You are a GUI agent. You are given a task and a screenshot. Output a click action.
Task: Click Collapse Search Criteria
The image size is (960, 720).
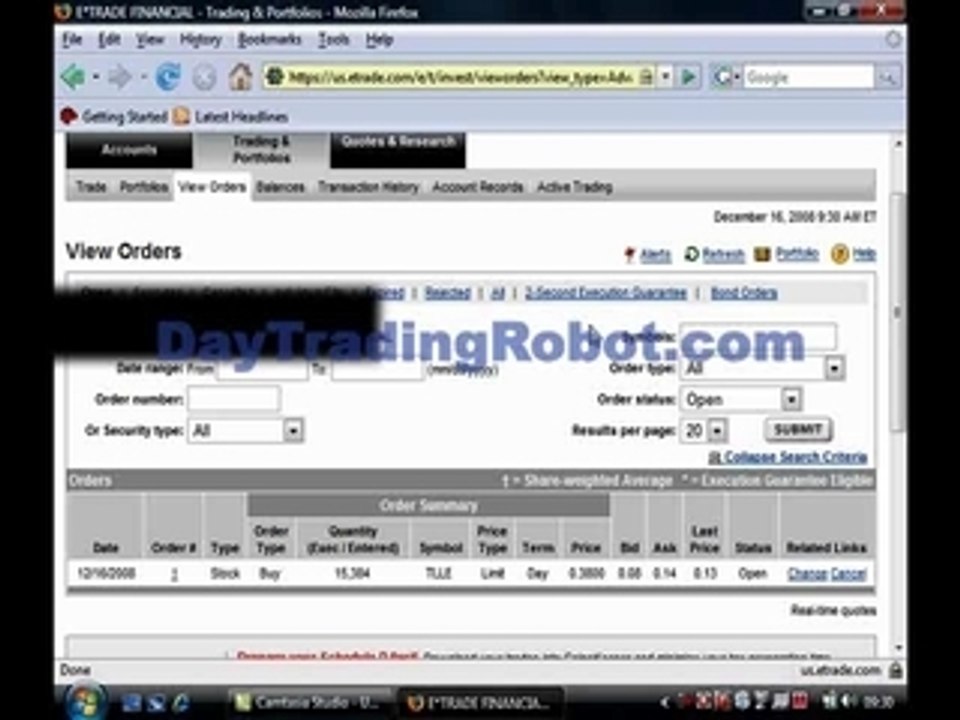795,457
